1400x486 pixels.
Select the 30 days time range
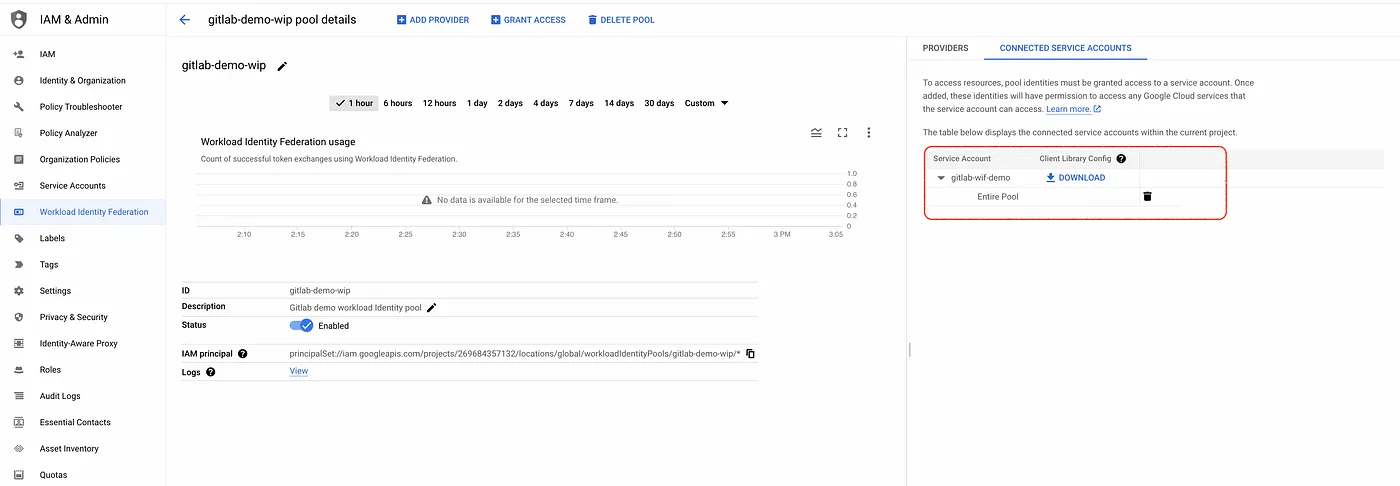pyautogui.click(x=659, y=103)
